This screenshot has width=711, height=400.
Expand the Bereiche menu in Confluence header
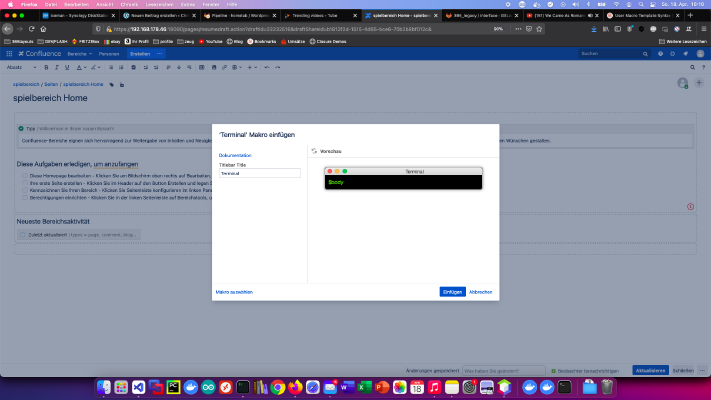click(79, 54)
